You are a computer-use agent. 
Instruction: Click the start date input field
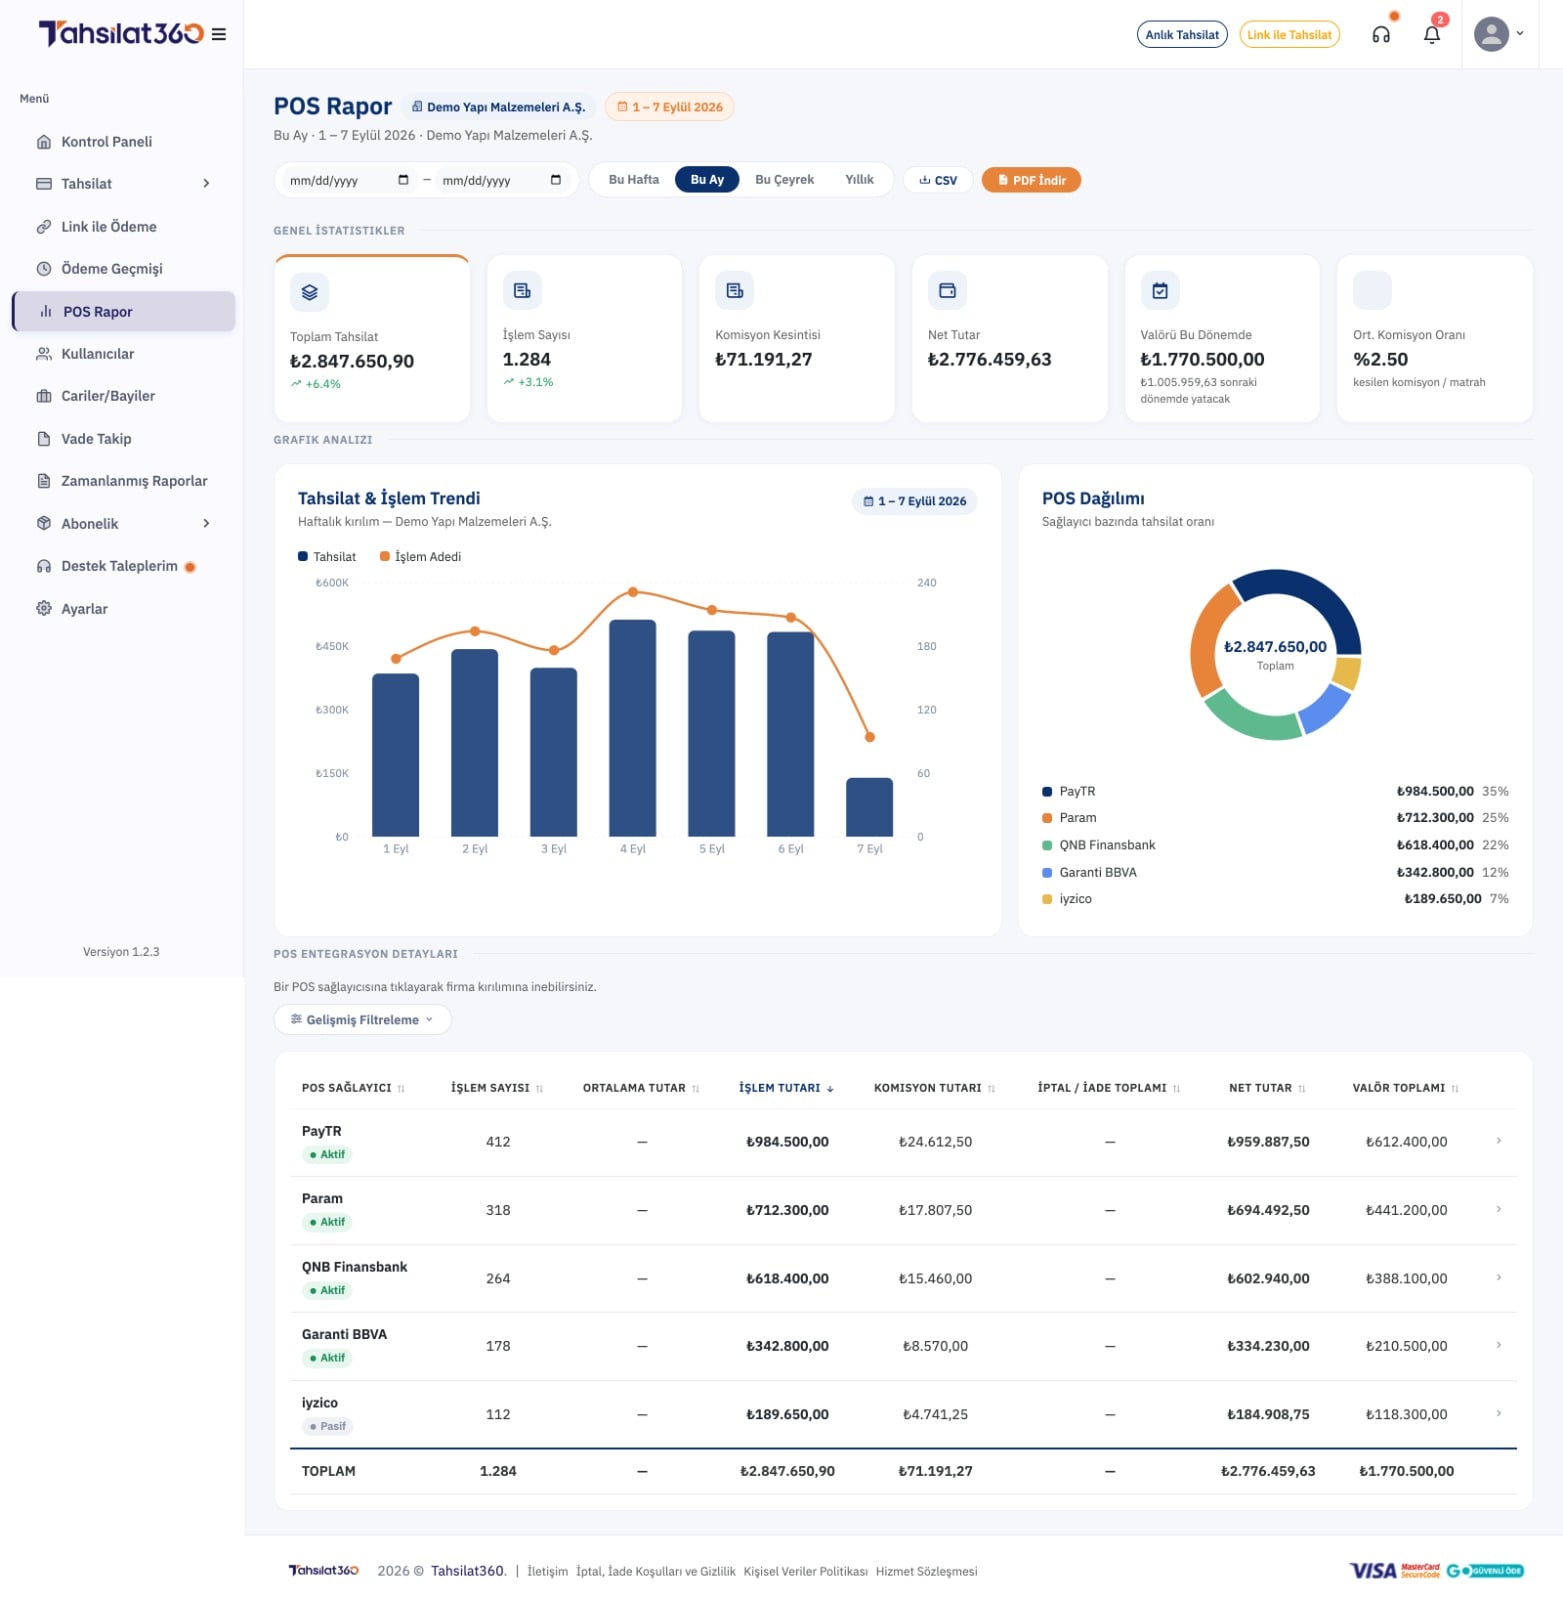348,180
